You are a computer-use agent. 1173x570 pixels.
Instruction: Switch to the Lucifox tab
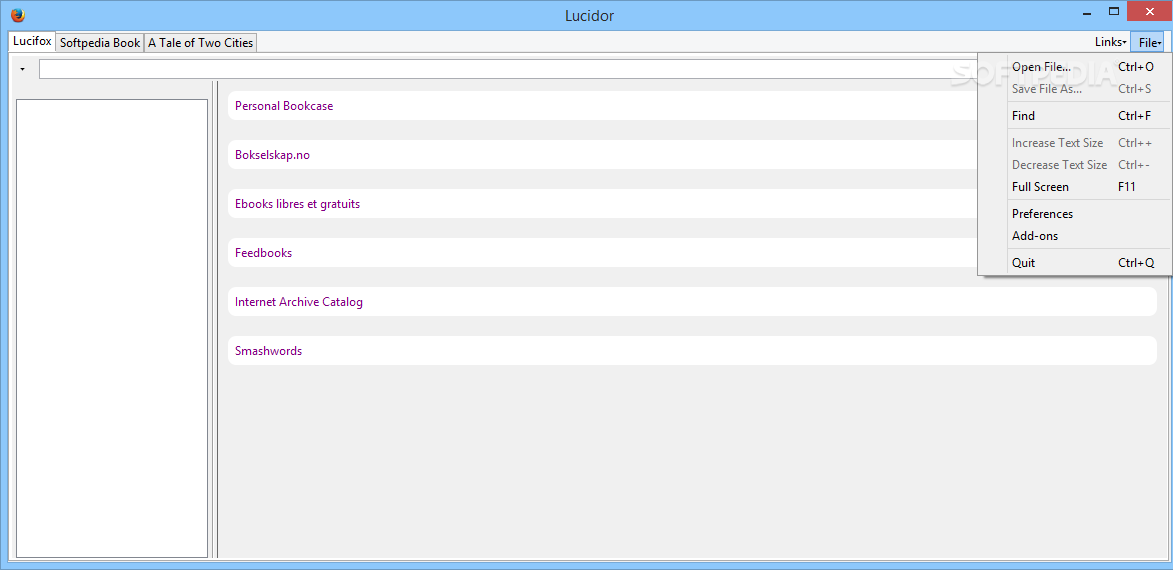pos(32,42)
